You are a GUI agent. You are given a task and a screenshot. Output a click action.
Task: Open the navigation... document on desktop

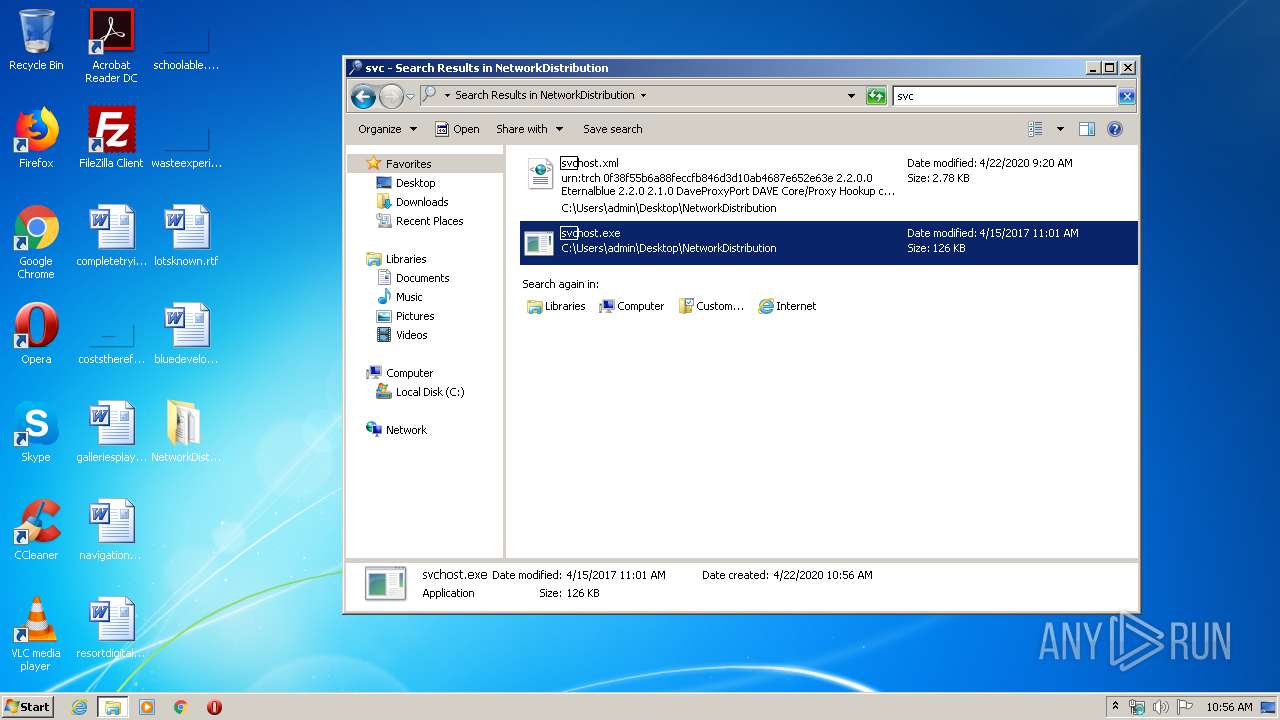[111, 530]
